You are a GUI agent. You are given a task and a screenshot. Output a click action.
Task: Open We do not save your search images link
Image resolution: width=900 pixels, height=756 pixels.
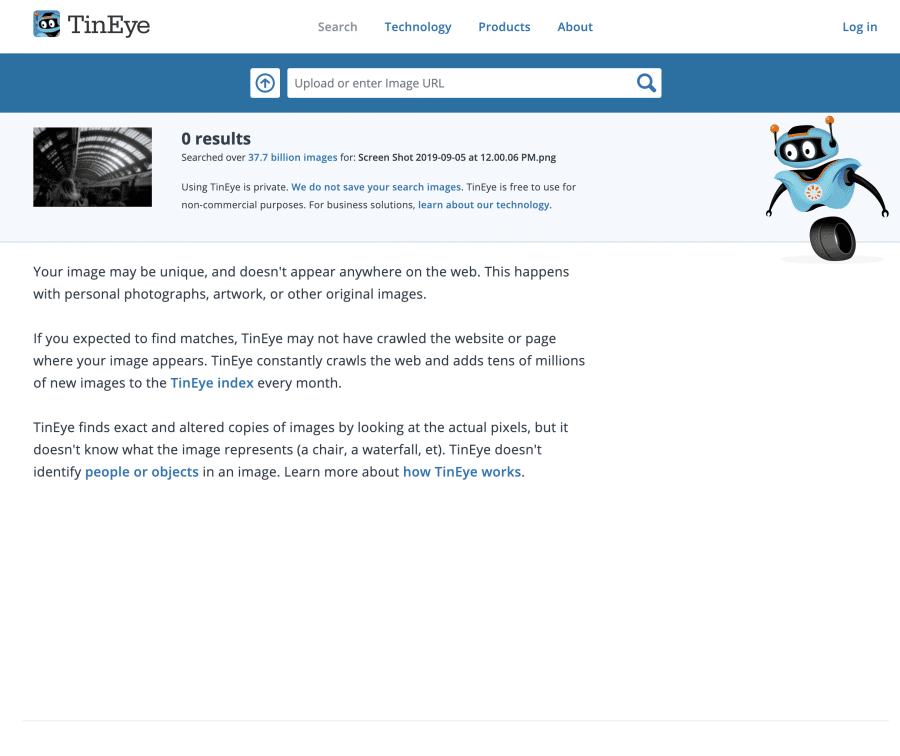[376, 187]
